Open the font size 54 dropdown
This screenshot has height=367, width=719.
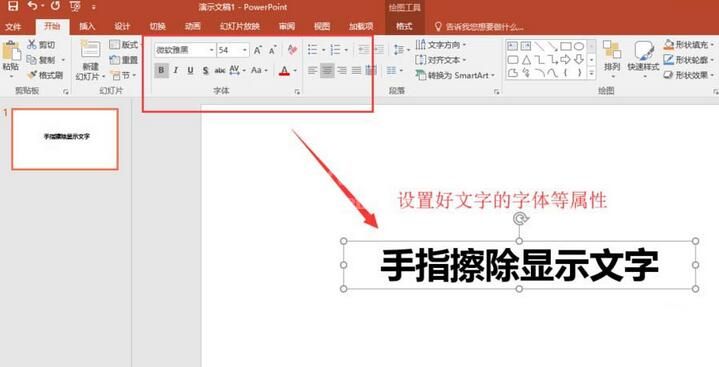(245, 50)
